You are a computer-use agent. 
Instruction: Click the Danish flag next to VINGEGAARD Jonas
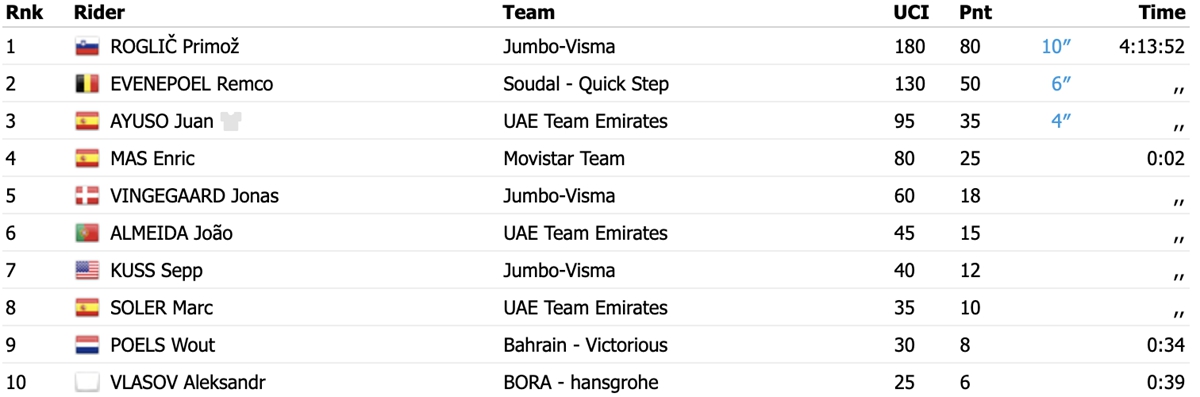pyautogui.click(x=87, y=196)
